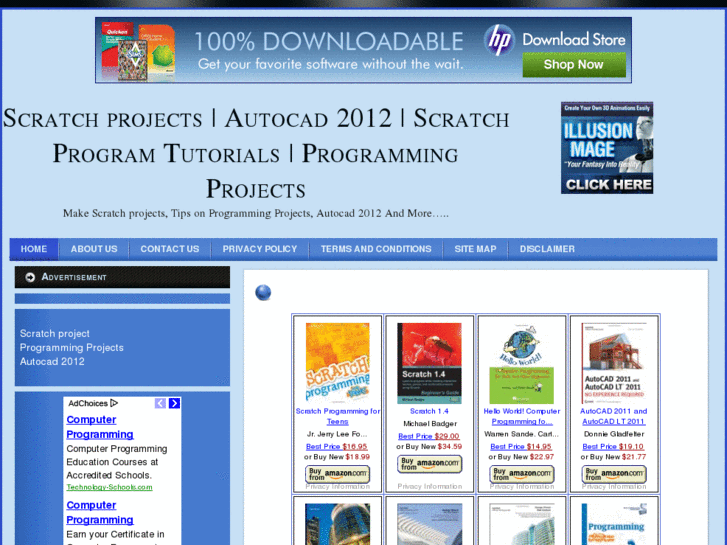
Task: Click Best Price $16.95 link
Action: (337, 446)
